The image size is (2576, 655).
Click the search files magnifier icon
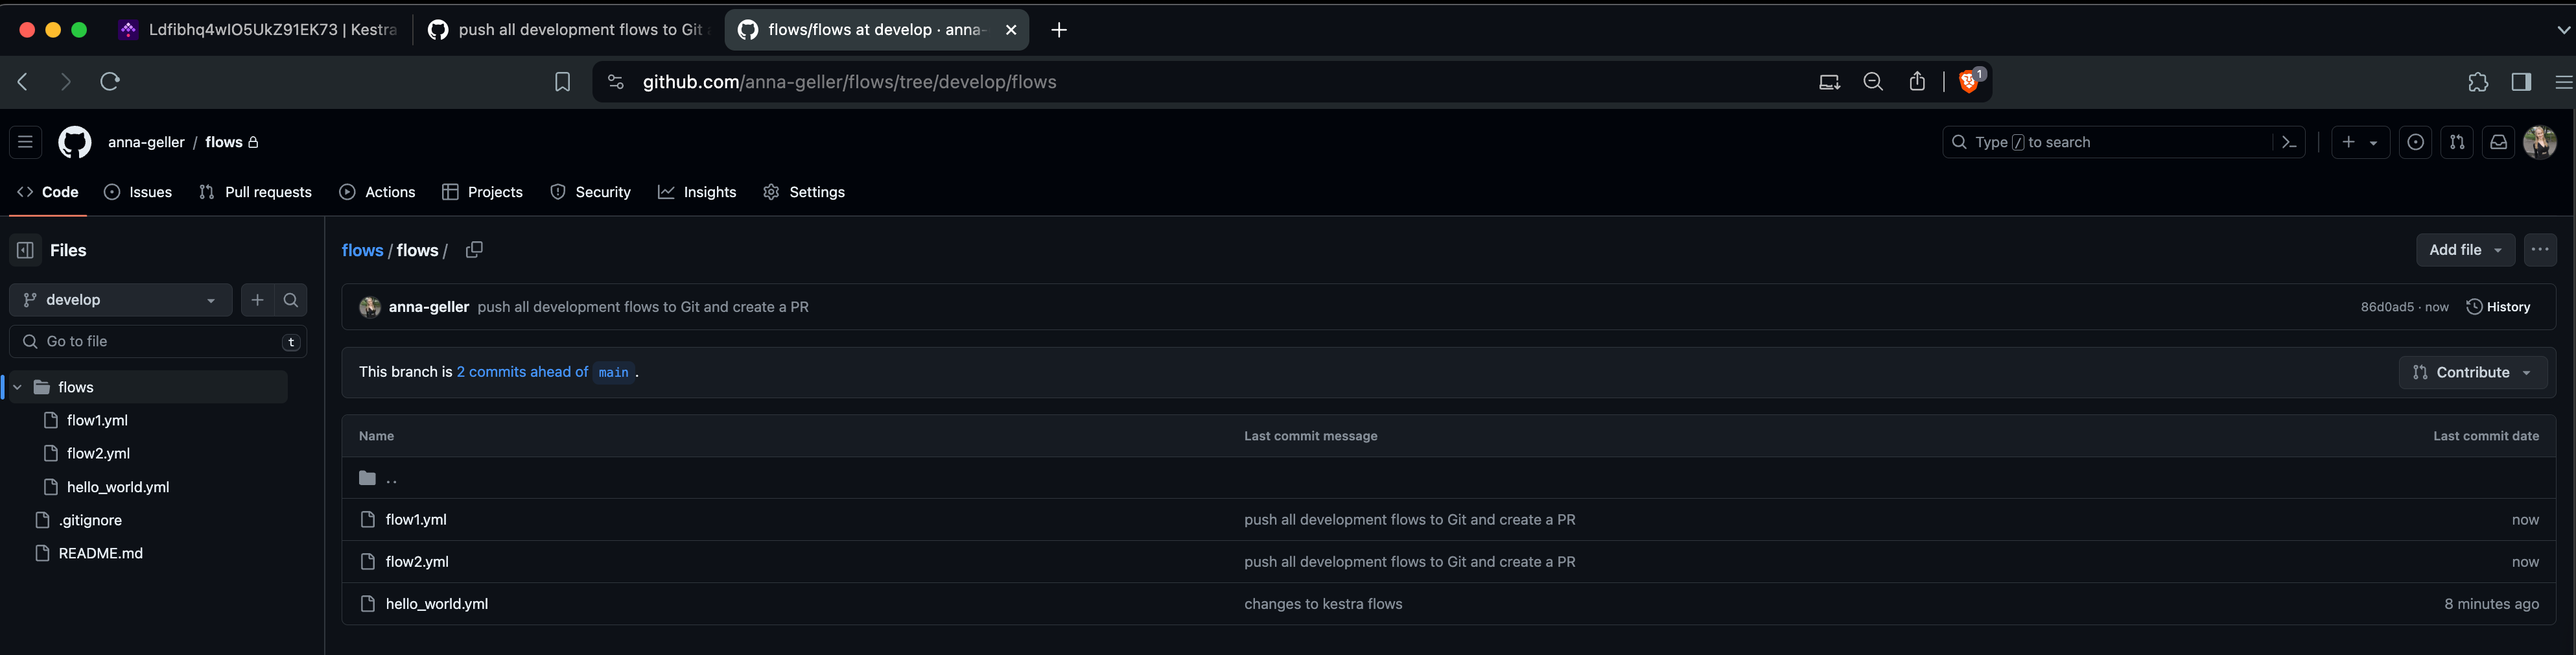click(x=291, y=300)
